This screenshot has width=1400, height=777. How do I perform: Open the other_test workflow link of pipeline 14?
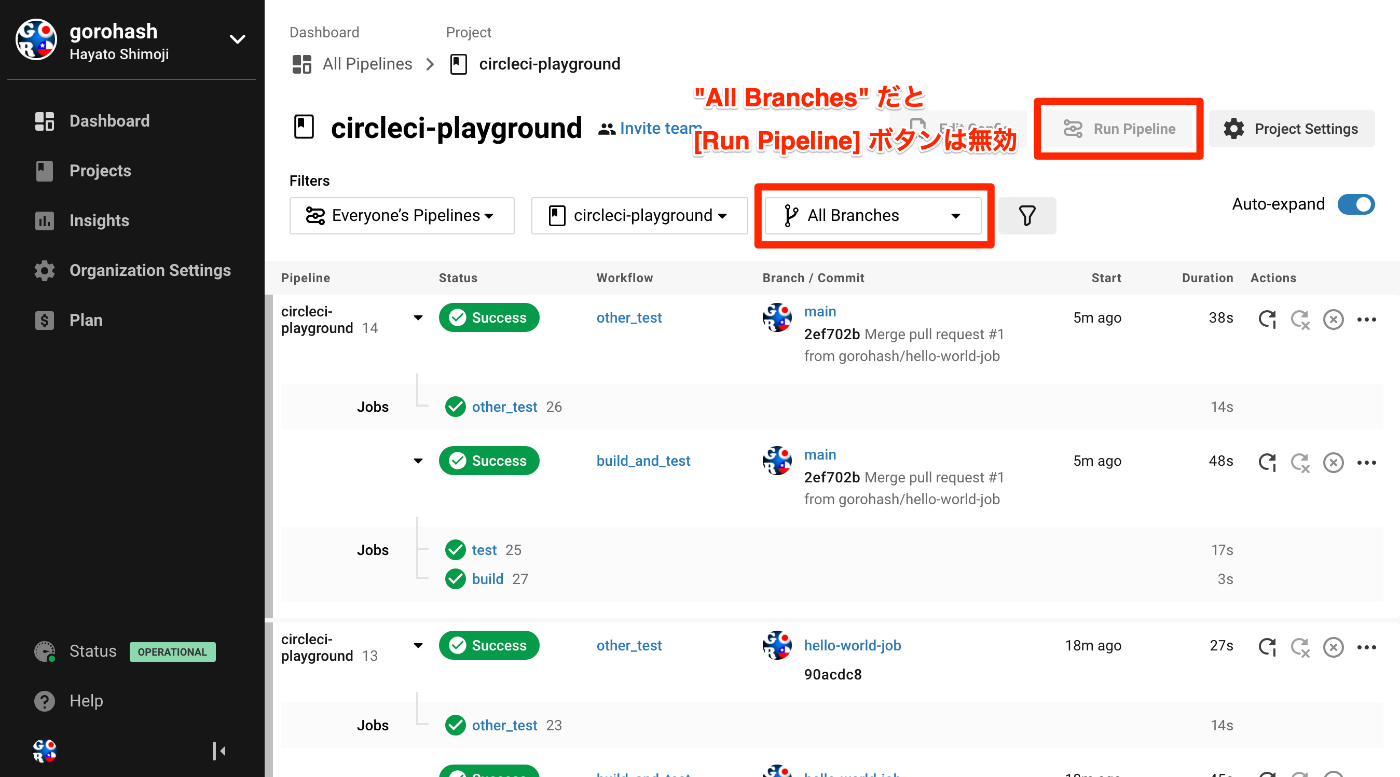(629, 318)
